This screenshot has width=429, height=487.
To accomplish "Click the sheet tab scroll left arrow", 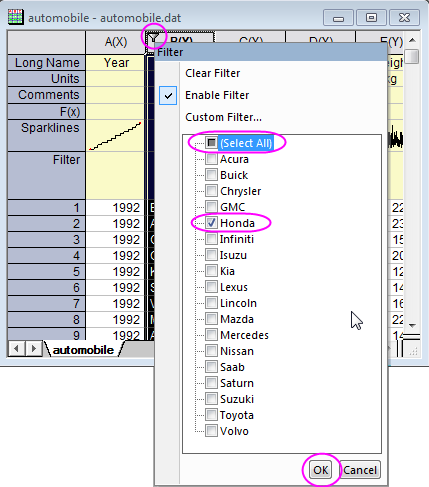I will pos(16,349).
